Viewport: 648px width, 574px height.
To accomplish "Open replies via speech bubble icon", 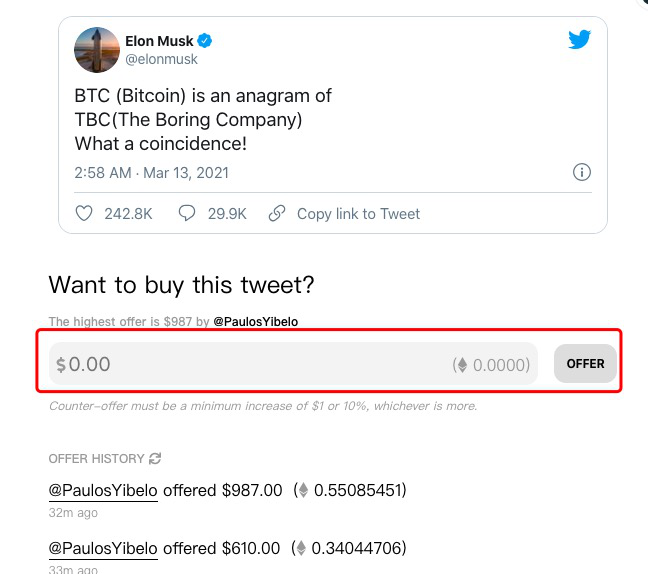I will (x=187, y=213).
